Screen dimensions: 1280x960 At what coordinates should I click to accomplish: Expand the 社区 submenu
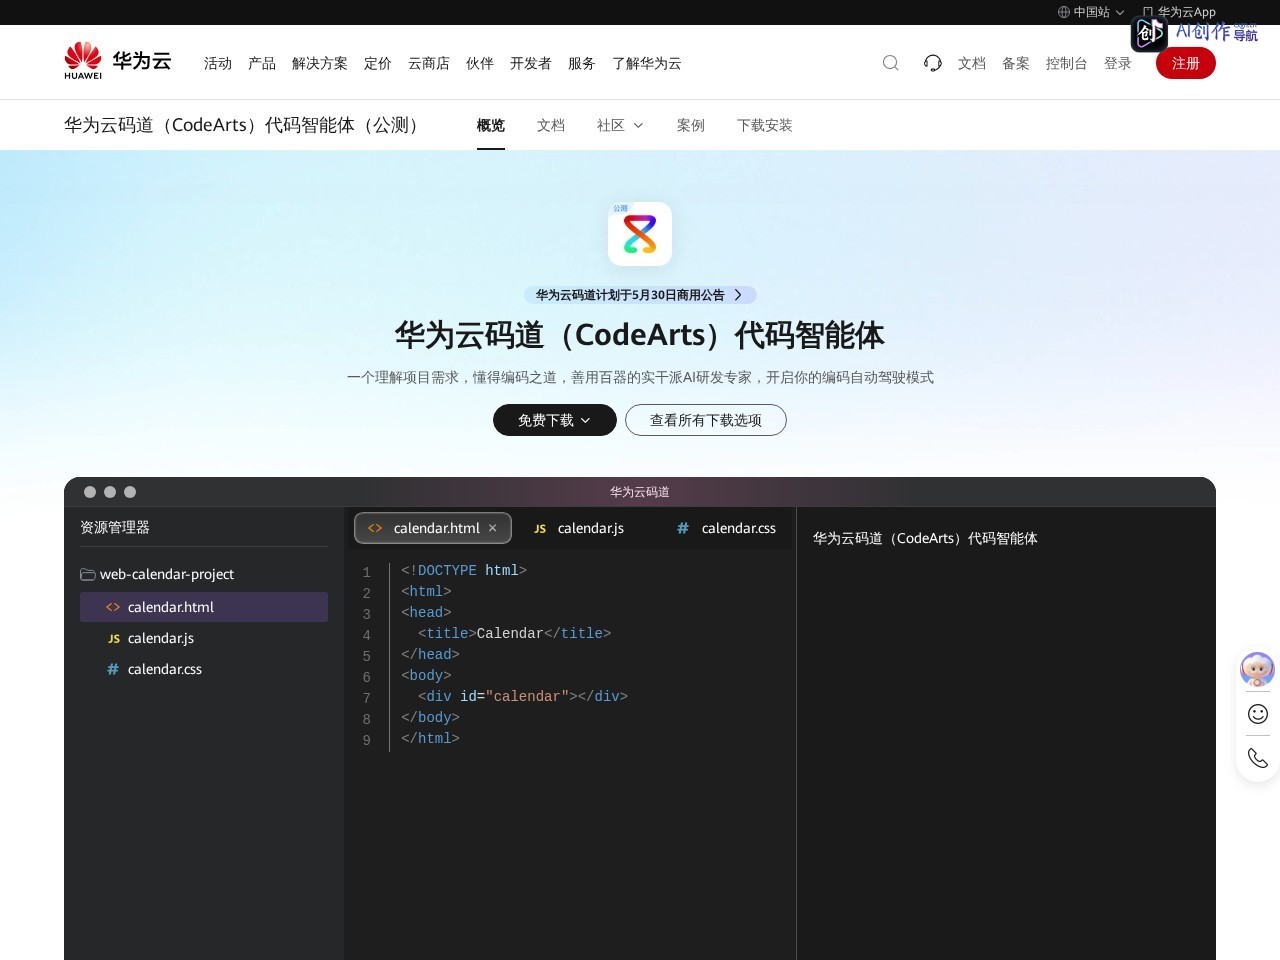click(x=620, y=125)
